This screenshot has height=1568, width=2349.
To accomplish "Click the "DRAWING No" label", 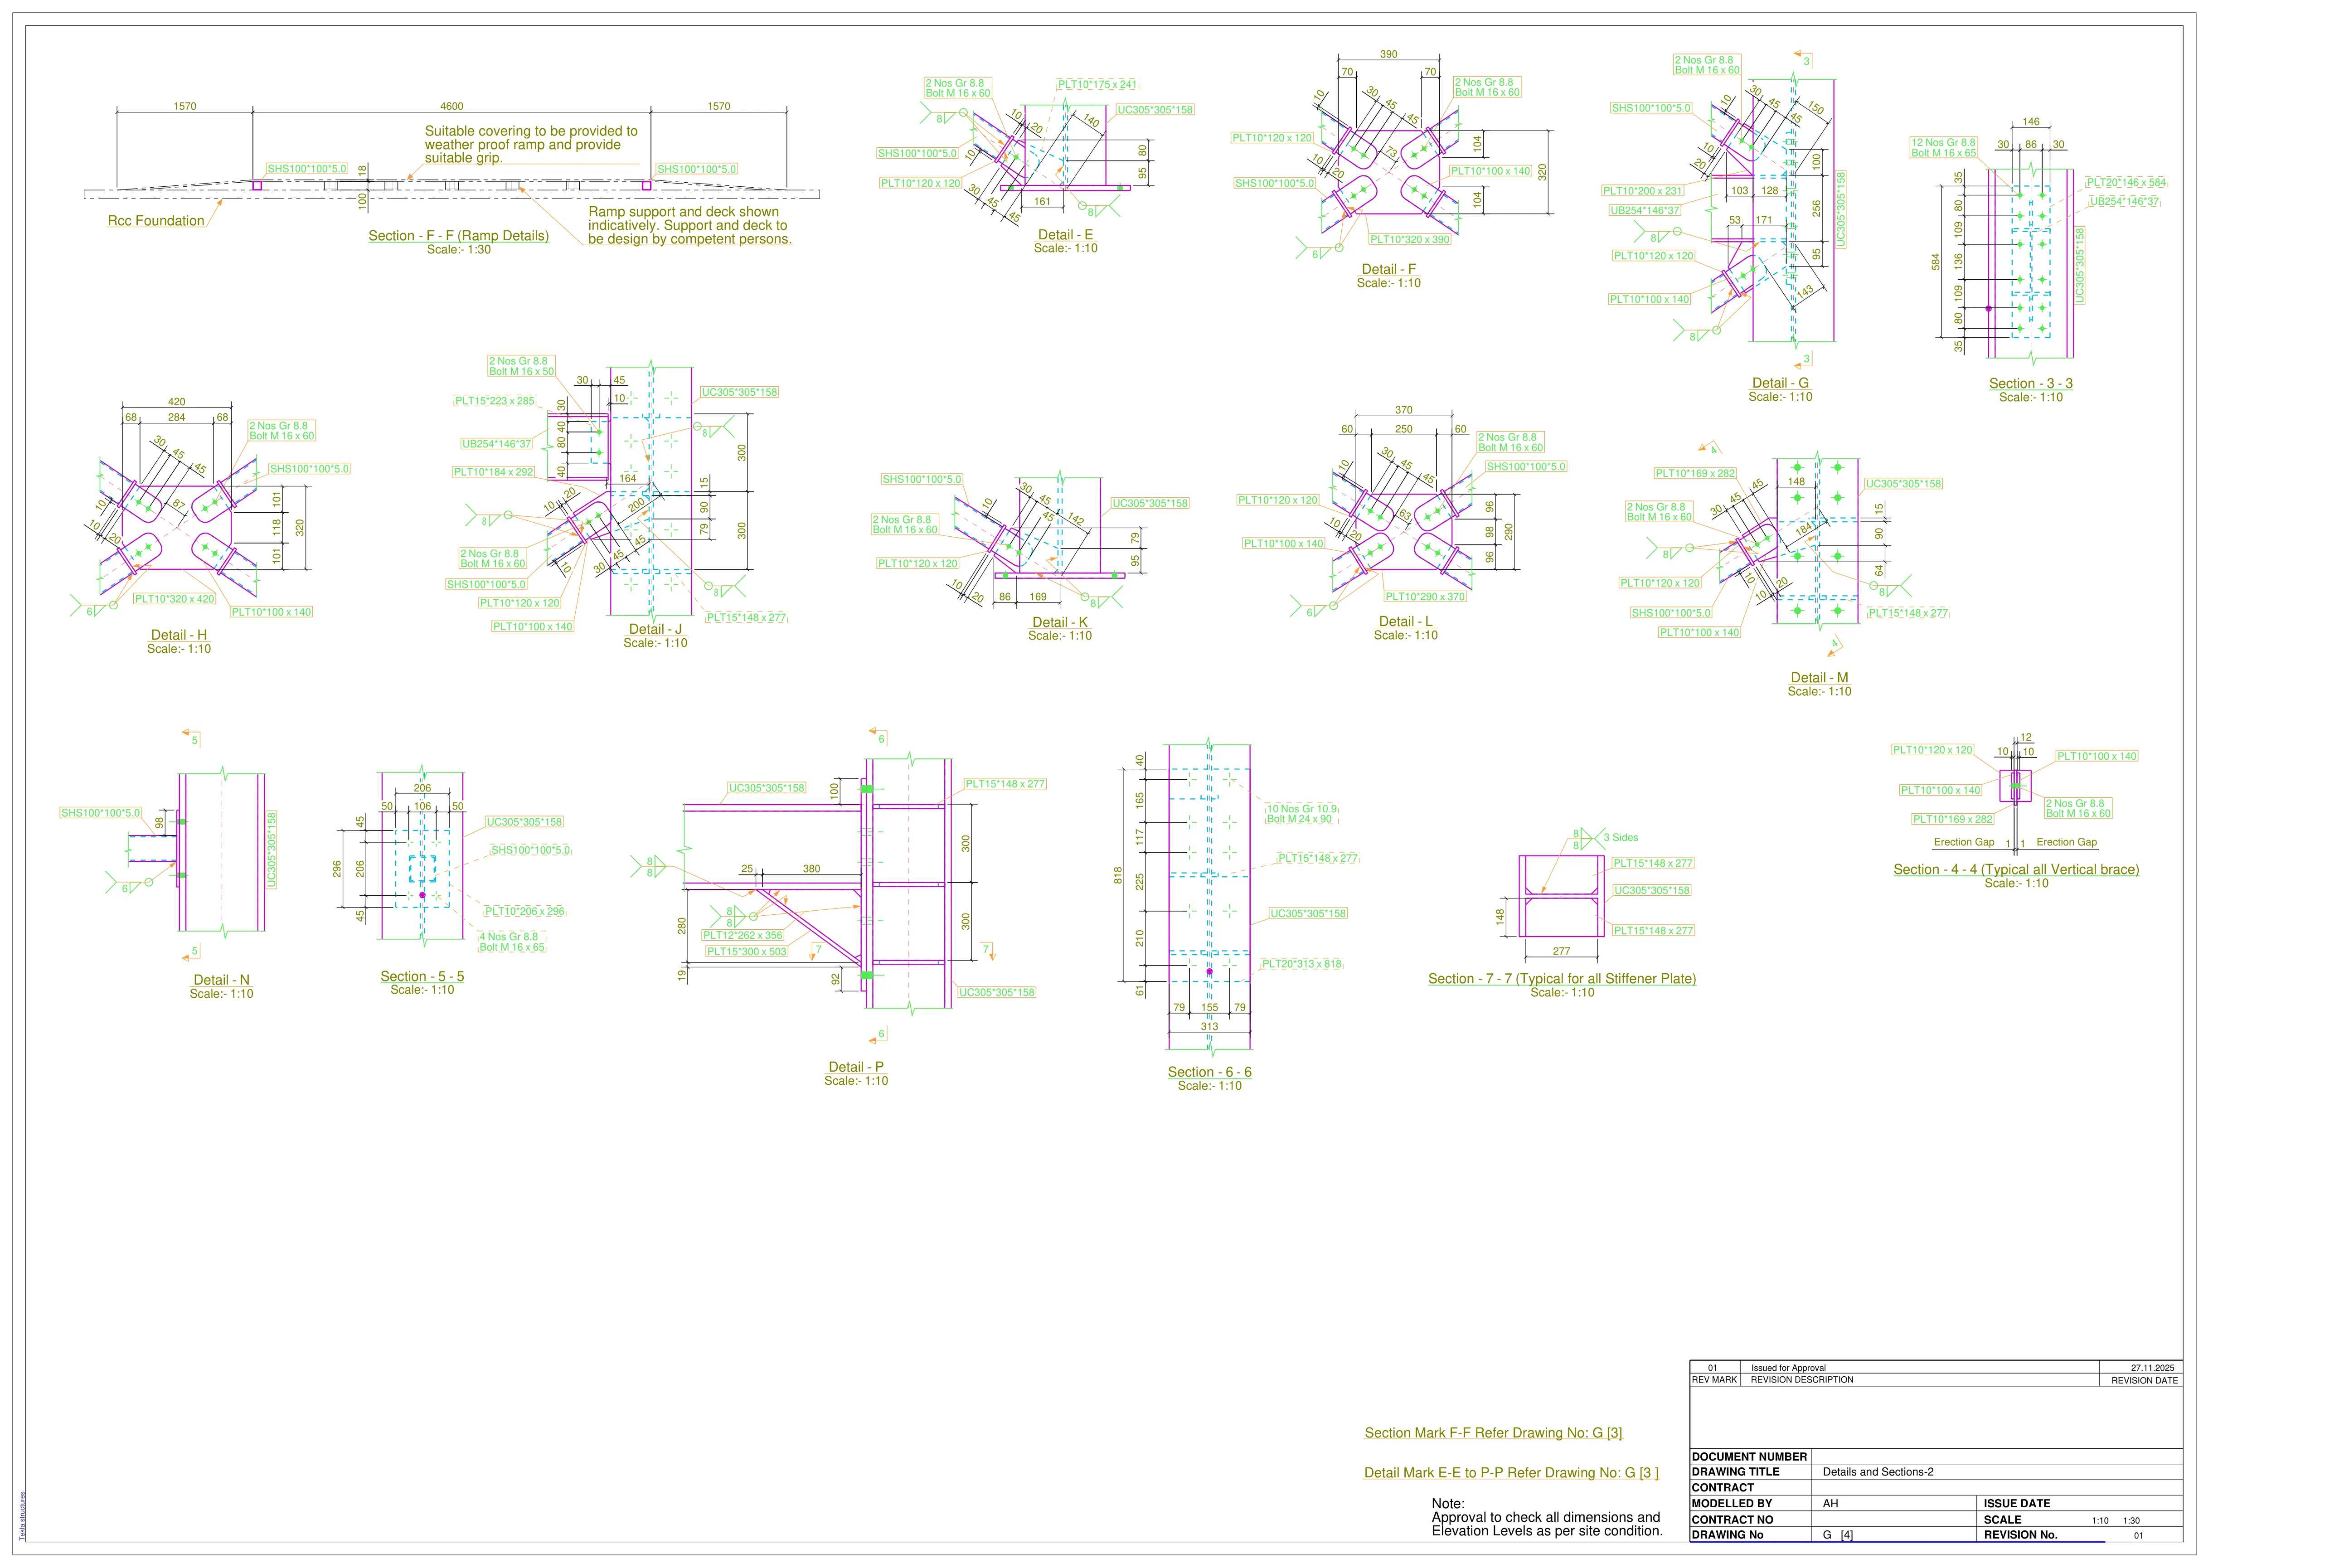I will 1727,1535.
